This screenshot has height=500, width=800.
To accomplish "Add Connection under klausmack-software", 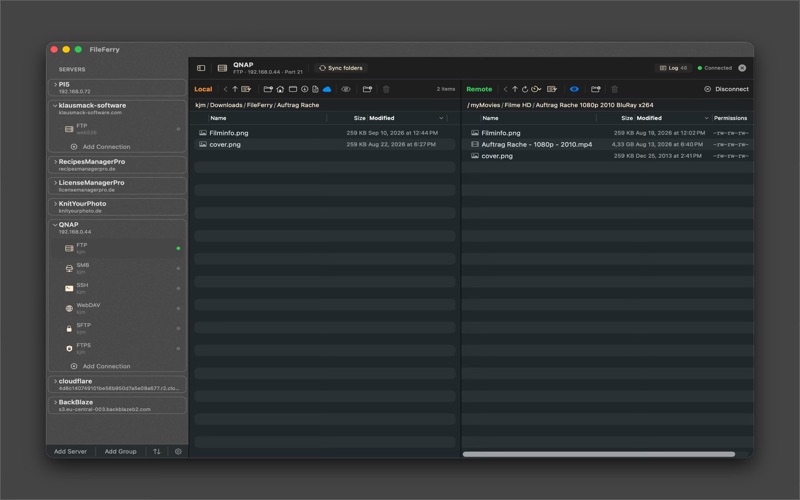I will pos(101,146).
